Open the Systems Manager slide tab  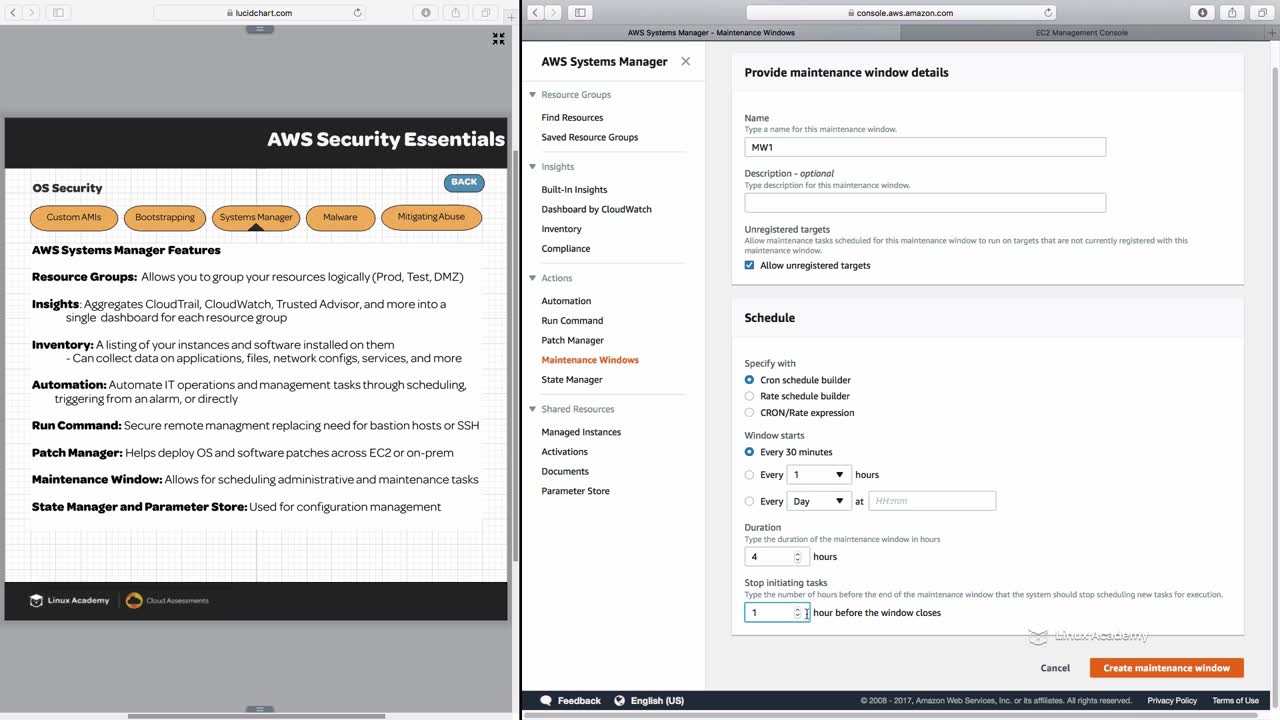click(256, 217)
